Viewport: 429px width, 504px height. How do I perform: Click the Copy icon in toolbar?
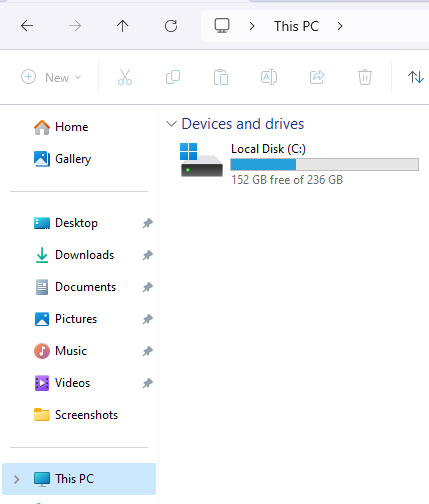coord(173,77)
